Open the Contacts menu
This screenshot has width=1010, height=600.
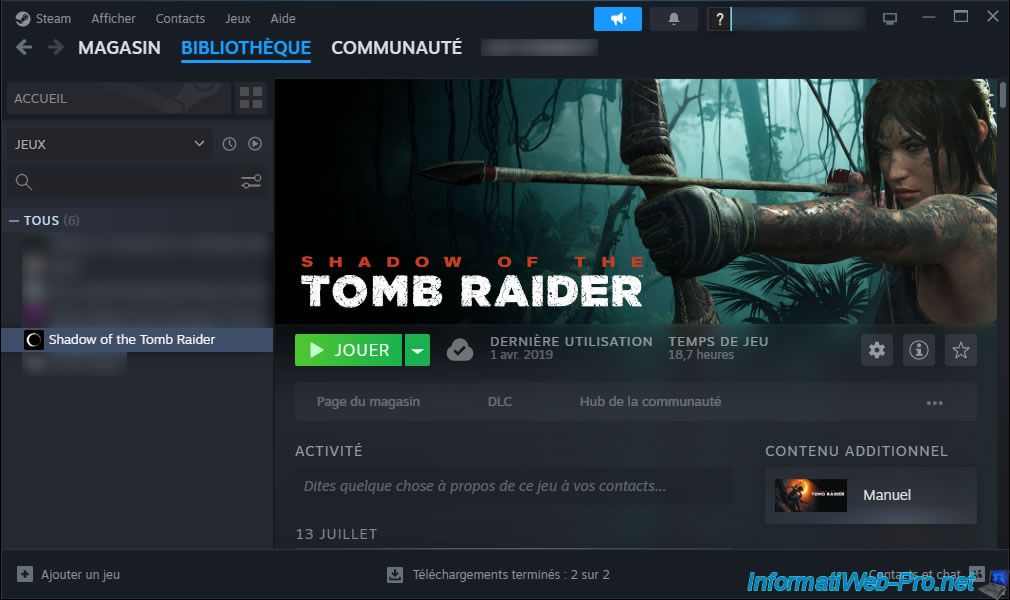(180, 19)
